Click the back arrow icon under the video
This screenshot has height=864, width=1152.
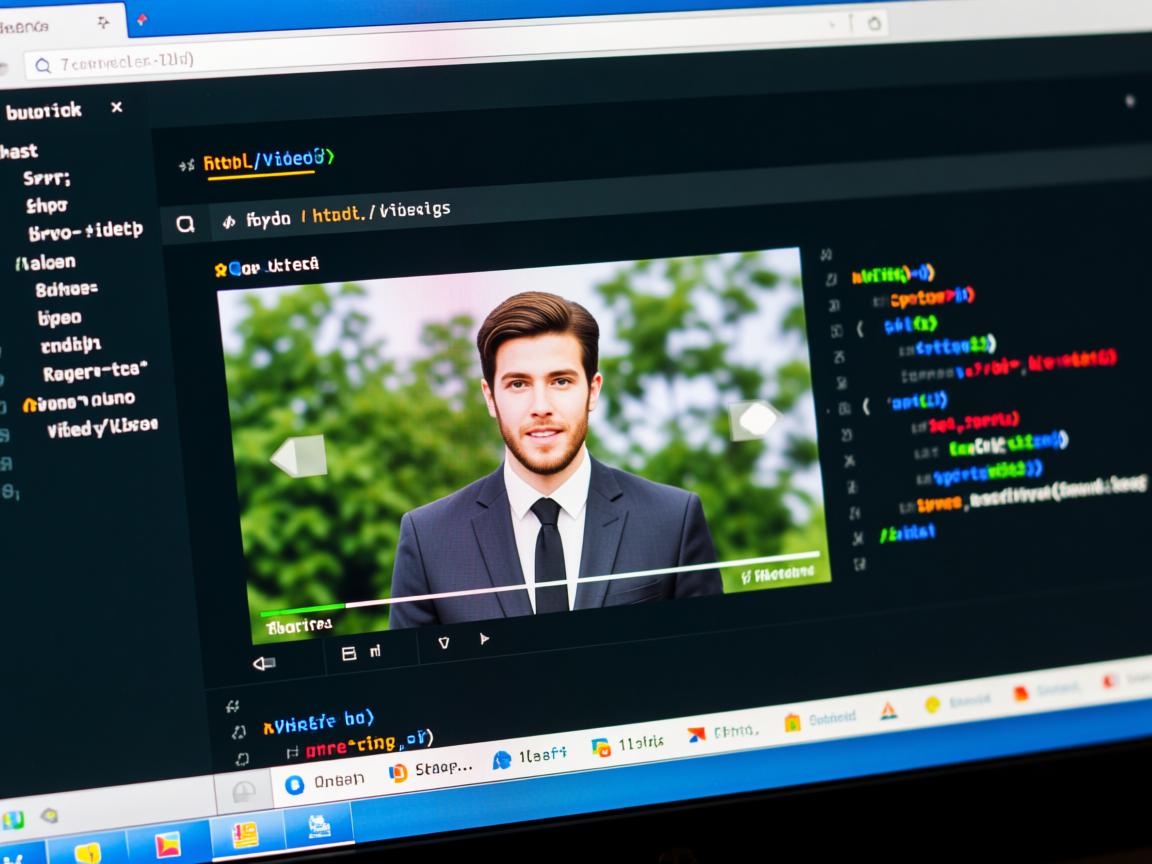(264, 662)
